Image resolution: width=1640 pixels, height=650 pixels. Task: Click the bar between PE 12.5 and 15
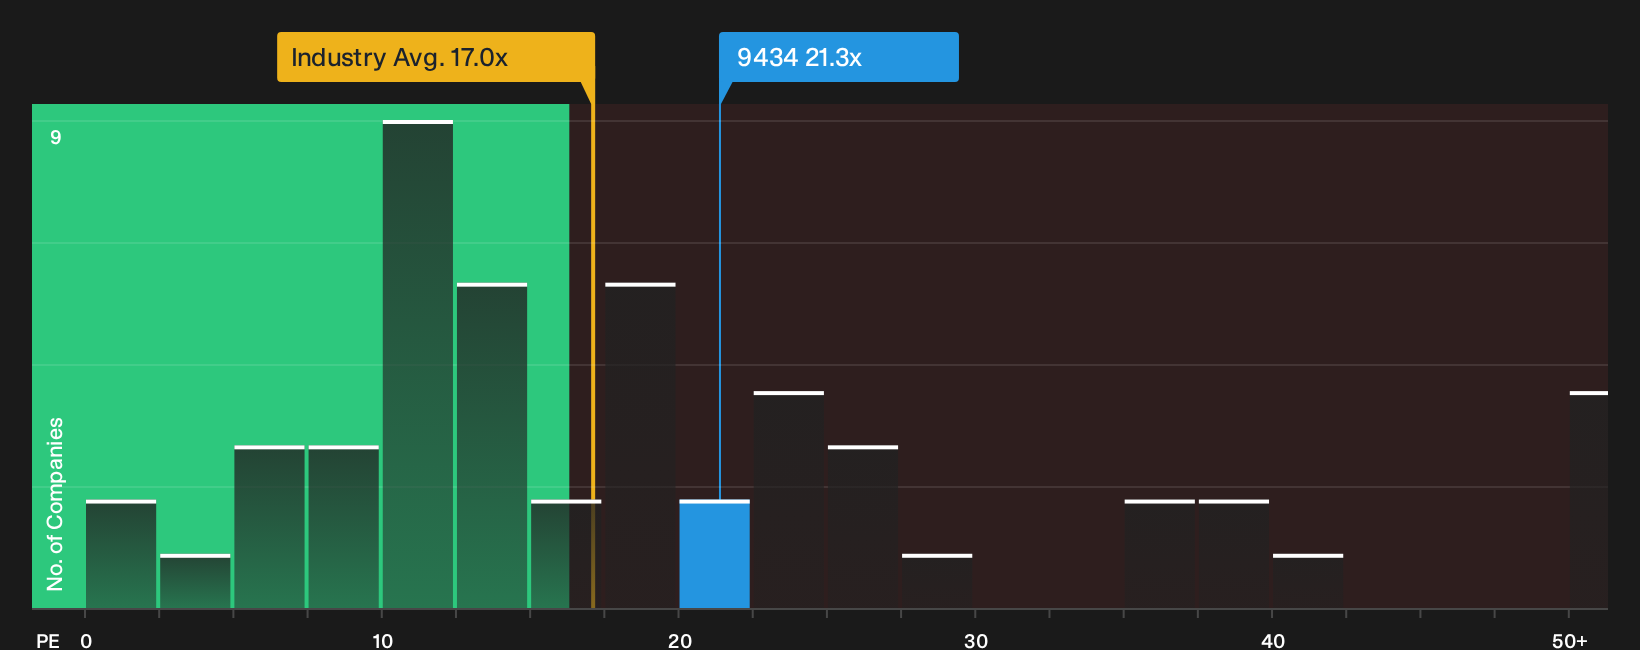[492, 446]
